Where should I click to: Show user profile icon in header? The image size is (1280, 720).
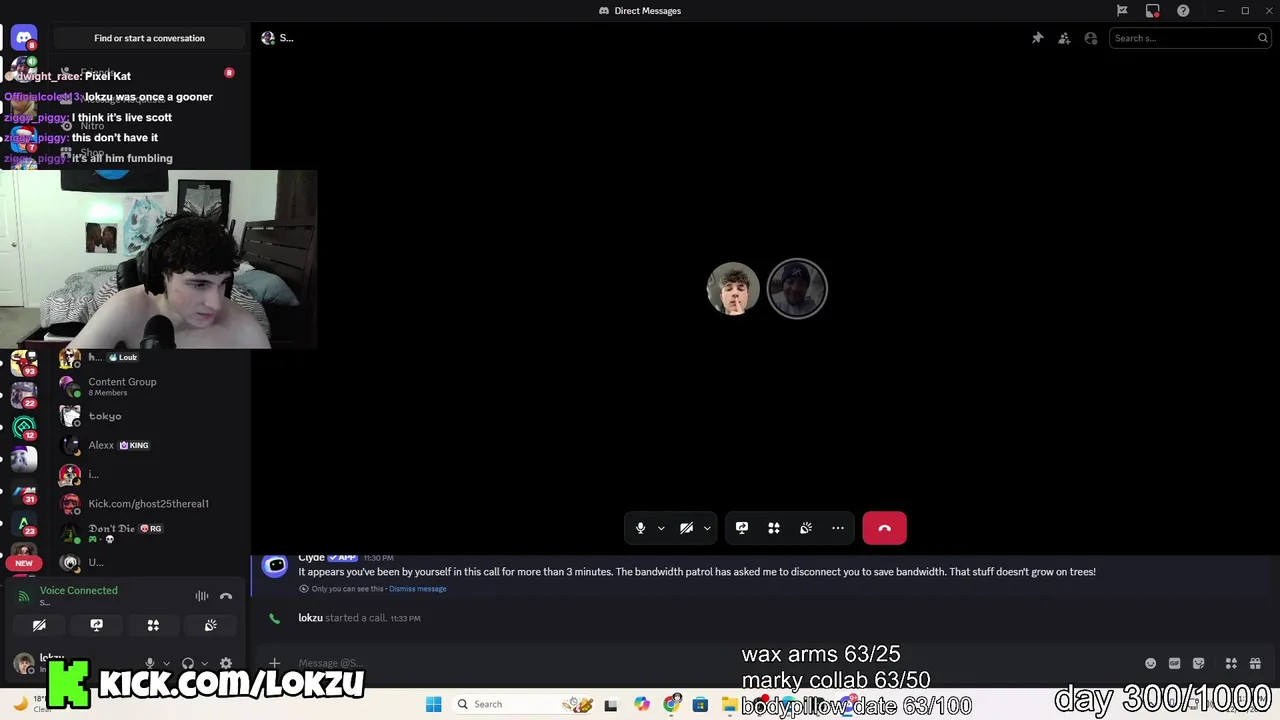pos(1091,38)
